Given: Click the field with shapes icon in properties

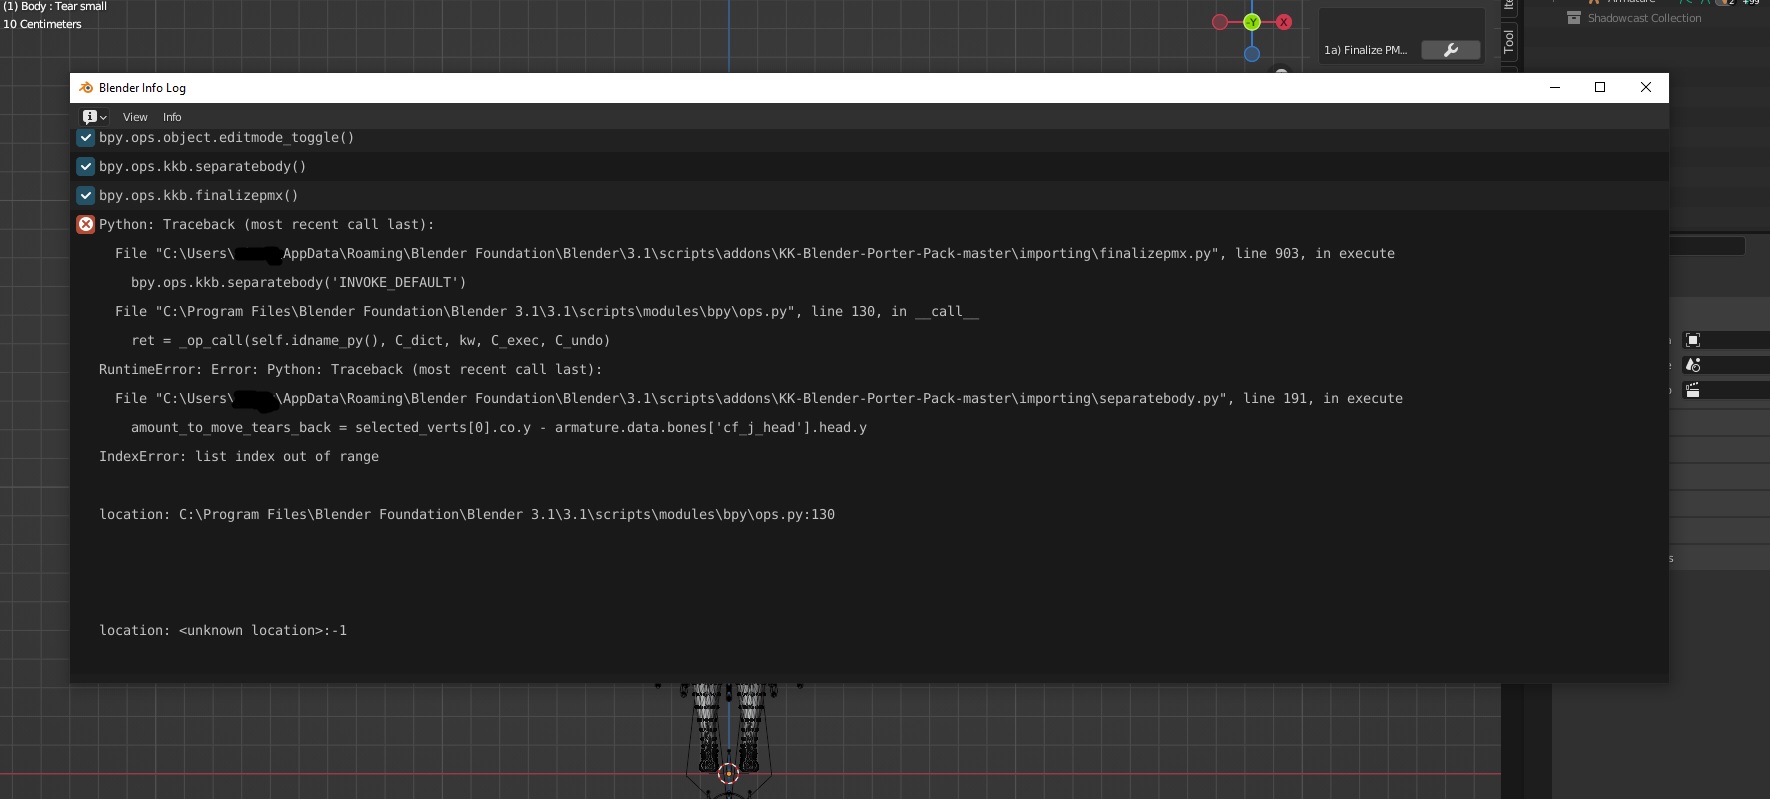Looking at the screenshot, I should pos(1726,365).
